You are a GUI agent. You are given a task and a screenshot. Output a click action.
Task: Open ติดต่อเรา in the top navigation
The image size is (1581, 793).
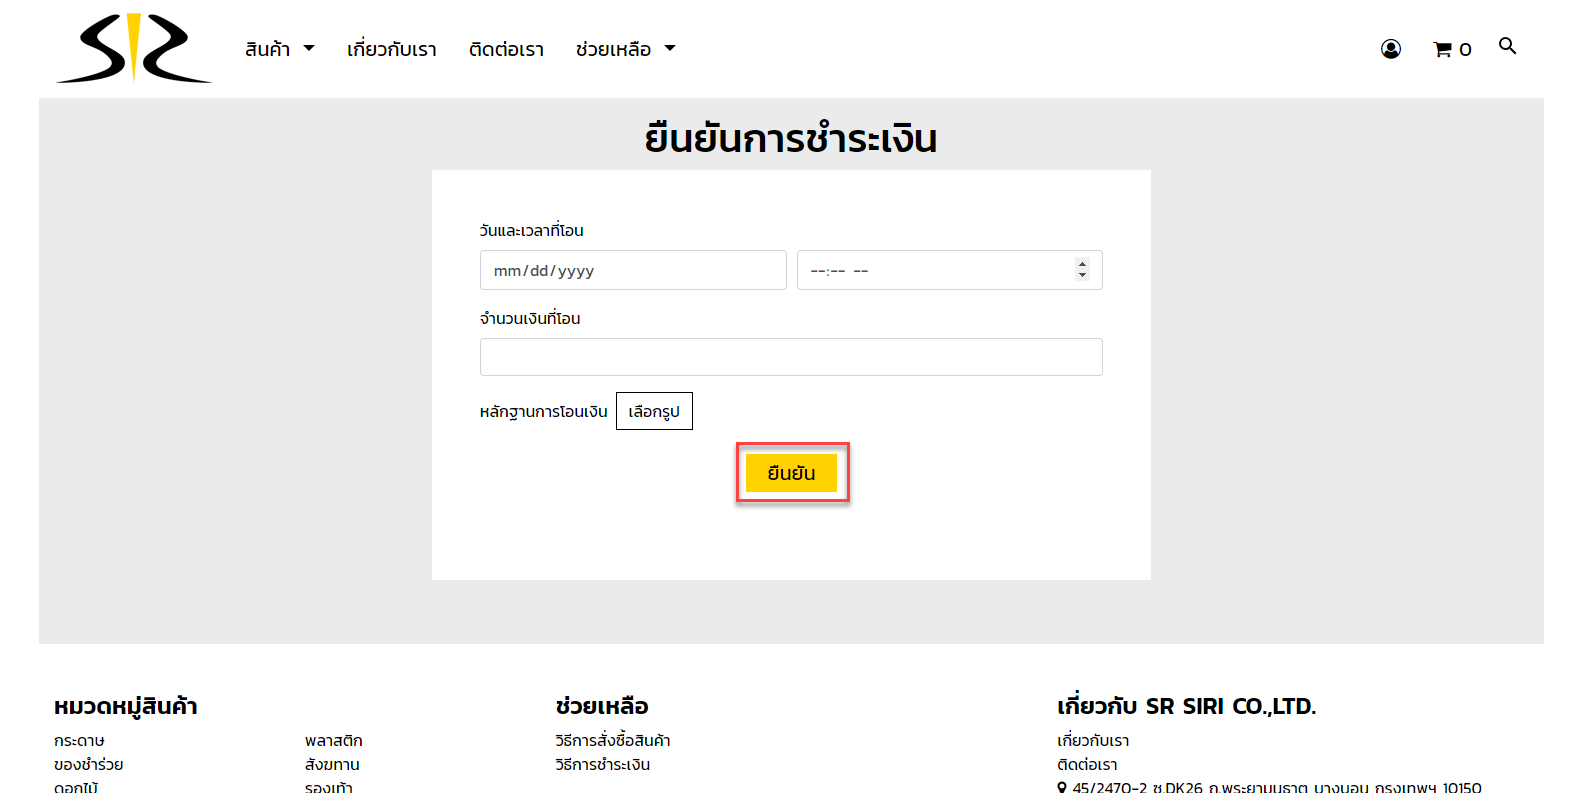(x=506, y=49)
